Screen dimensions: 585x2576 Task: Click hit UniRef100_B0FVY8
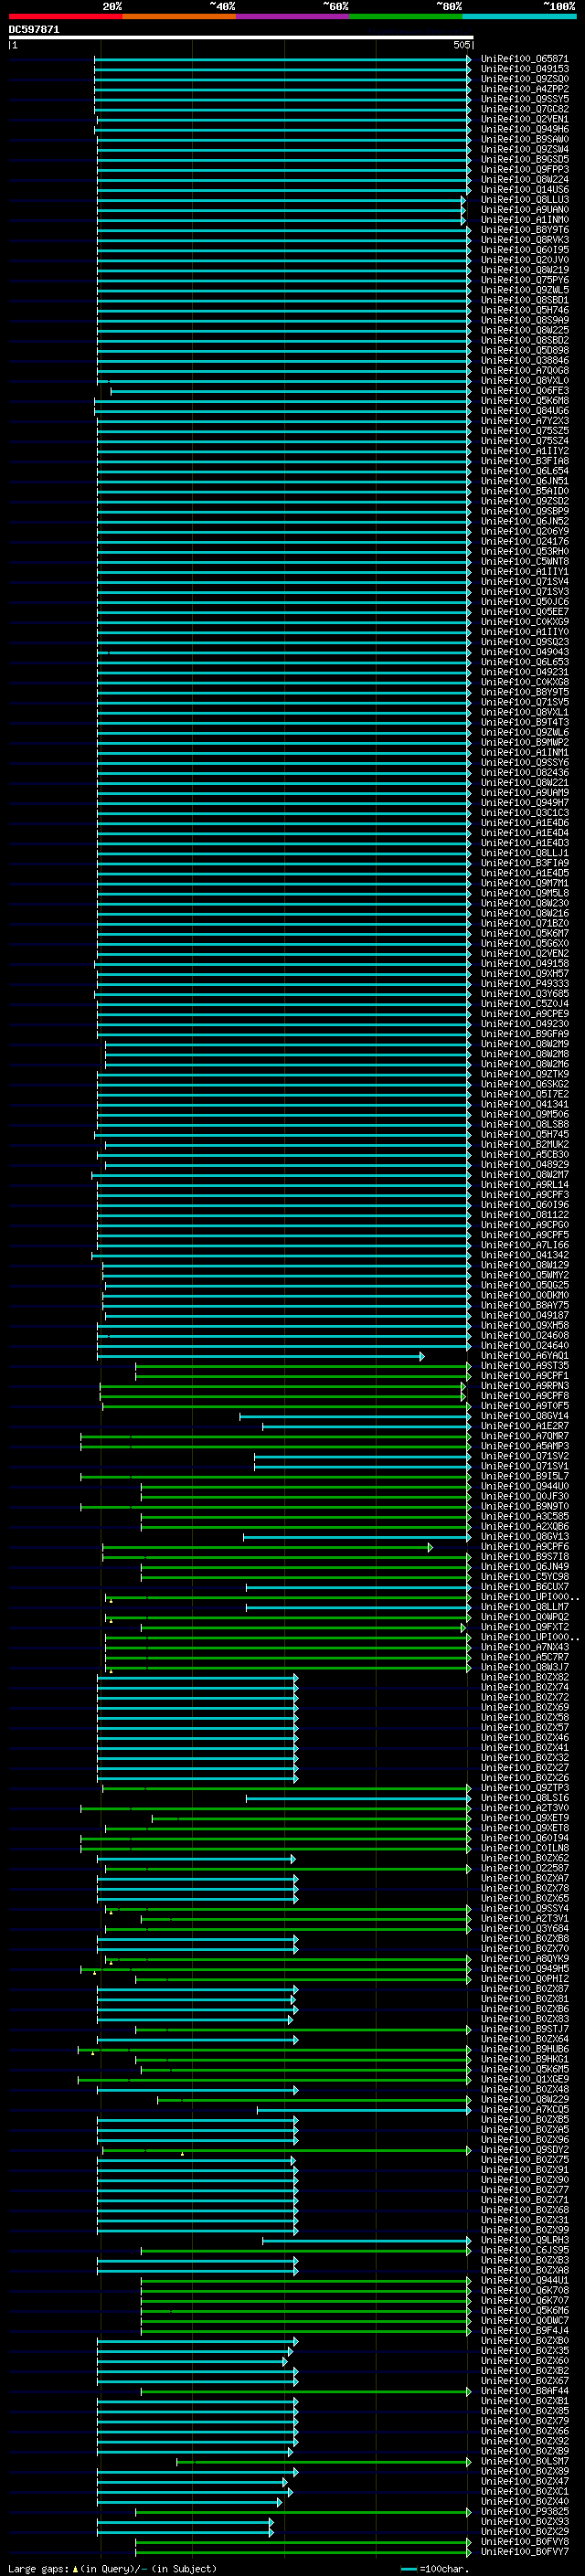pyautogui.click(x=525, y=2541)
